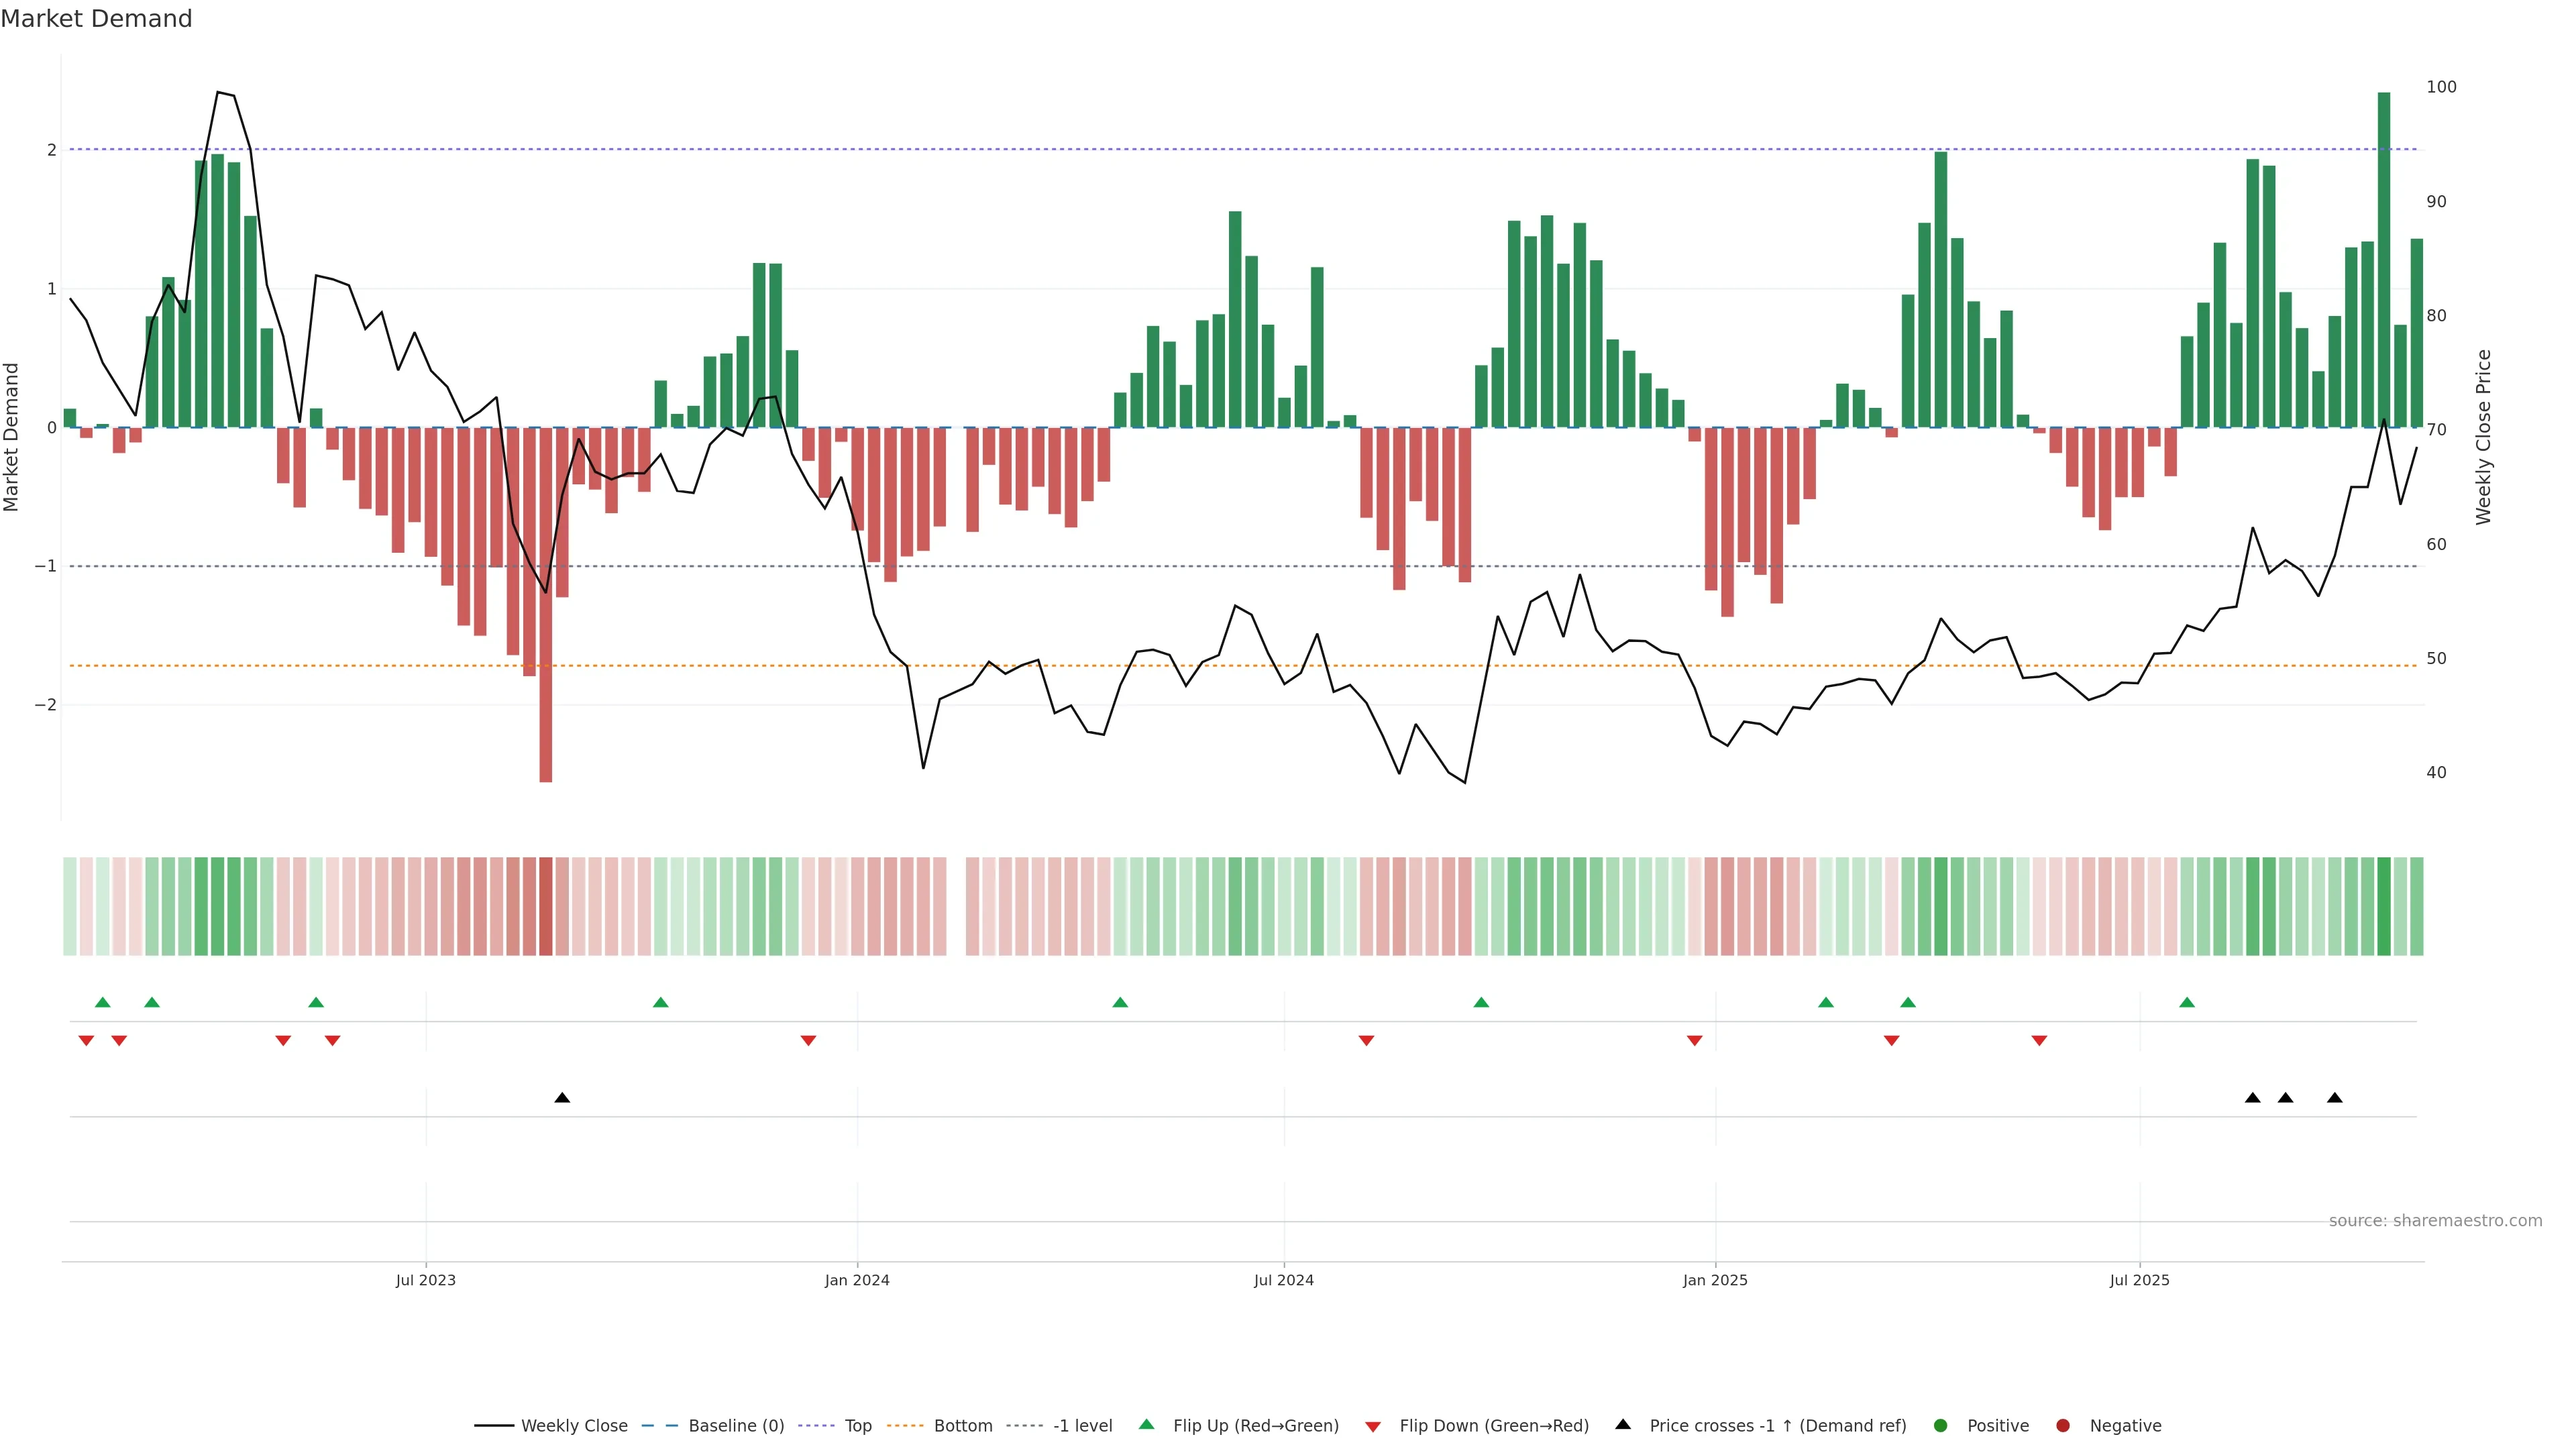Toggle the -1 level legend entry

click(x=1082, y=1426)
